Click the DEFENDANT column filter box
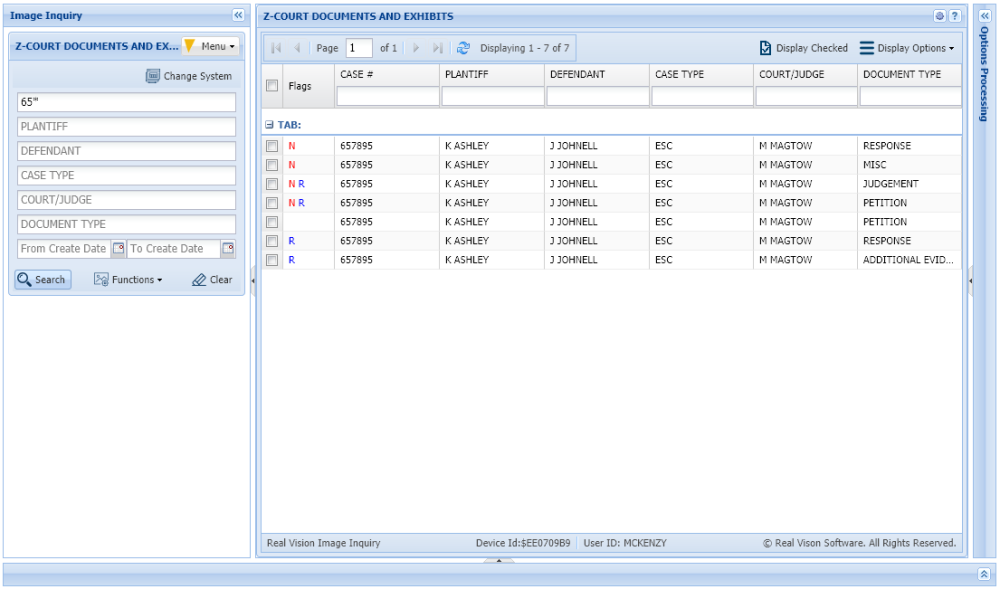The height and width of the screenshot is (589, 1000). pyautogui.click(x=598, y=96)
